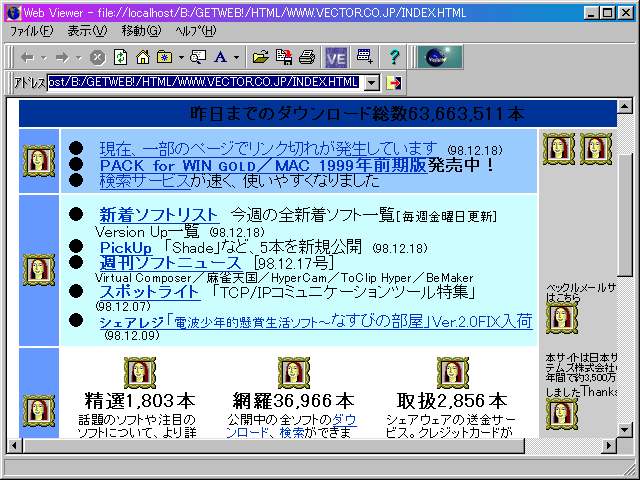Open the Favorites folder icon

(164, 57)
